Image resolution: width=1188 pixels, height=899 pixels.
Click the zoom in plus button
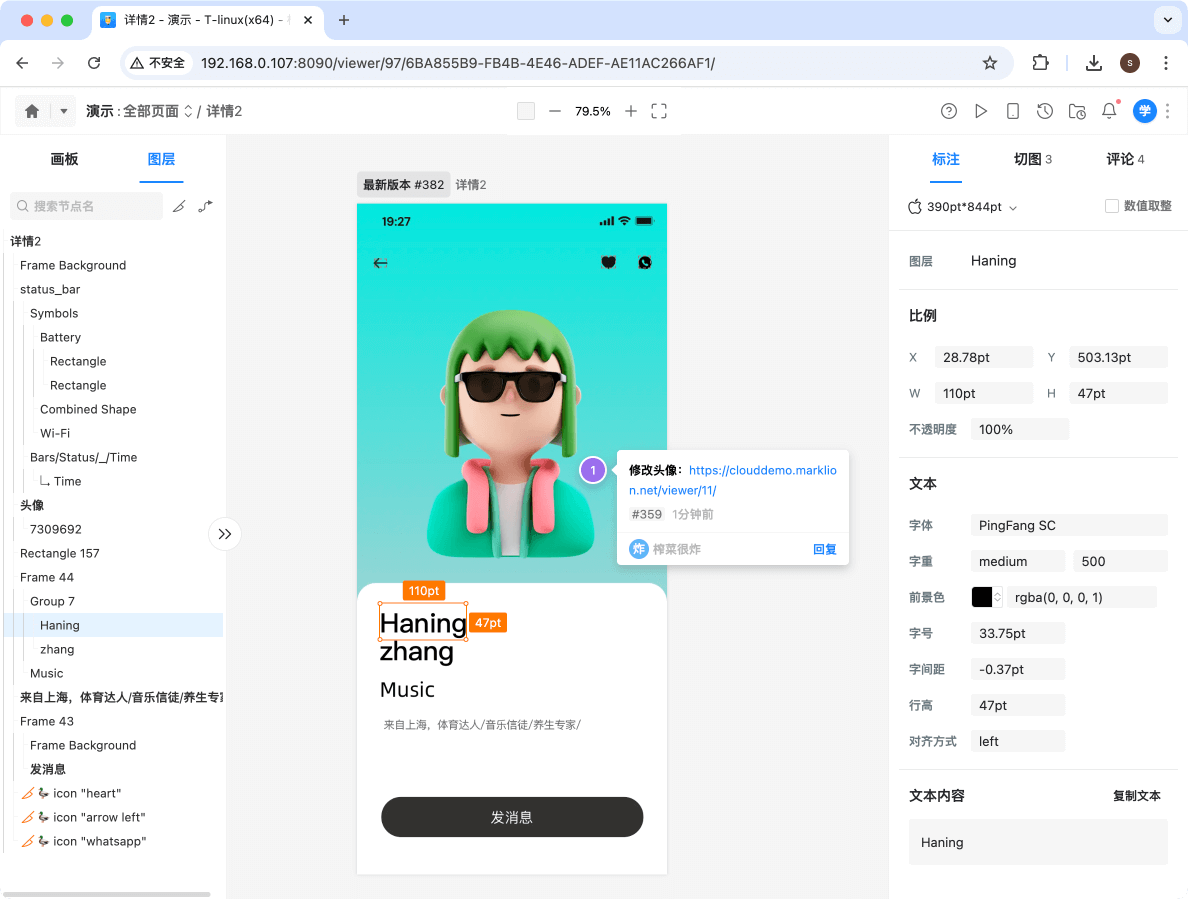631,111
